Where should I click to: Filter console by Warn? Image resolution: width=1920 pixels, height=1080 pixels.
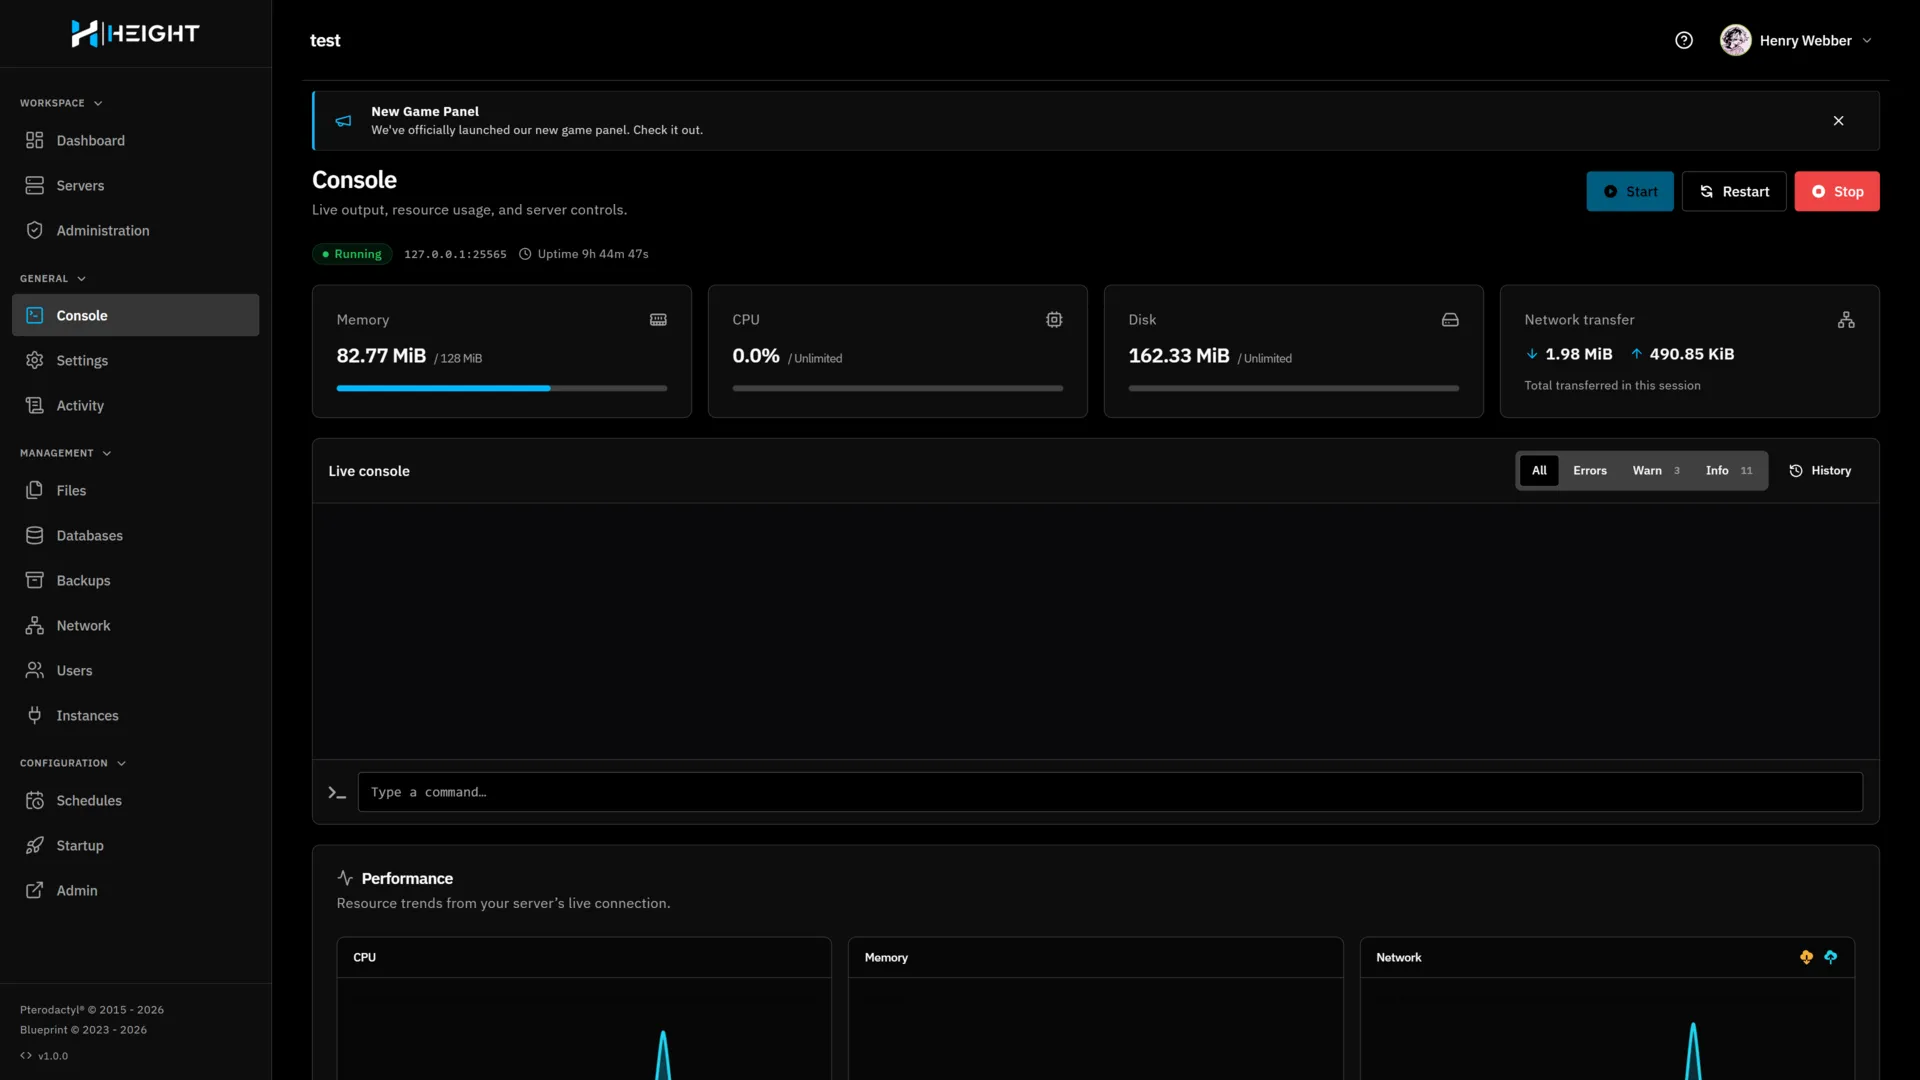tap(1656, 471)
